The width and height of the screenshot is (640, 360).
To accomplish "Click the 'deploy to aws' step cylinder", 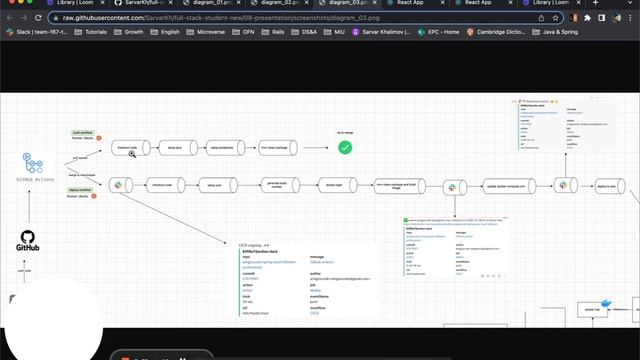I will (610, 186).
